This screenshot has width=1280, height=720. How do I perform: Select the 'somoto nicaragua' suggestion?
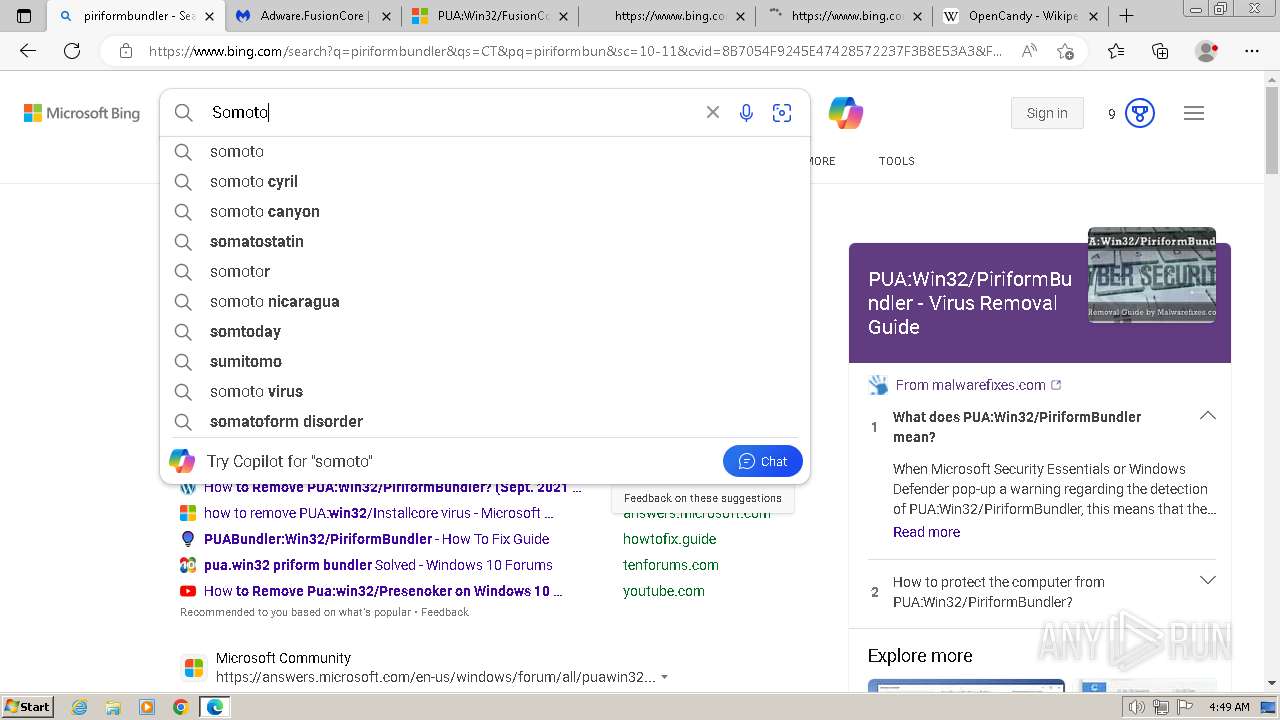click(485, 301)
